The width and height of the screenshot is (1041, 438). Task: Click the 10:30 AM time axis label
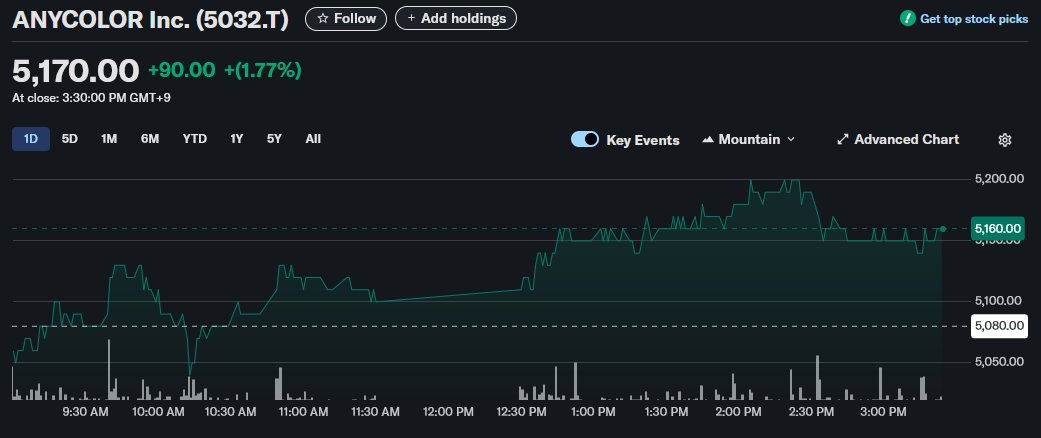(x=230, y=412)
